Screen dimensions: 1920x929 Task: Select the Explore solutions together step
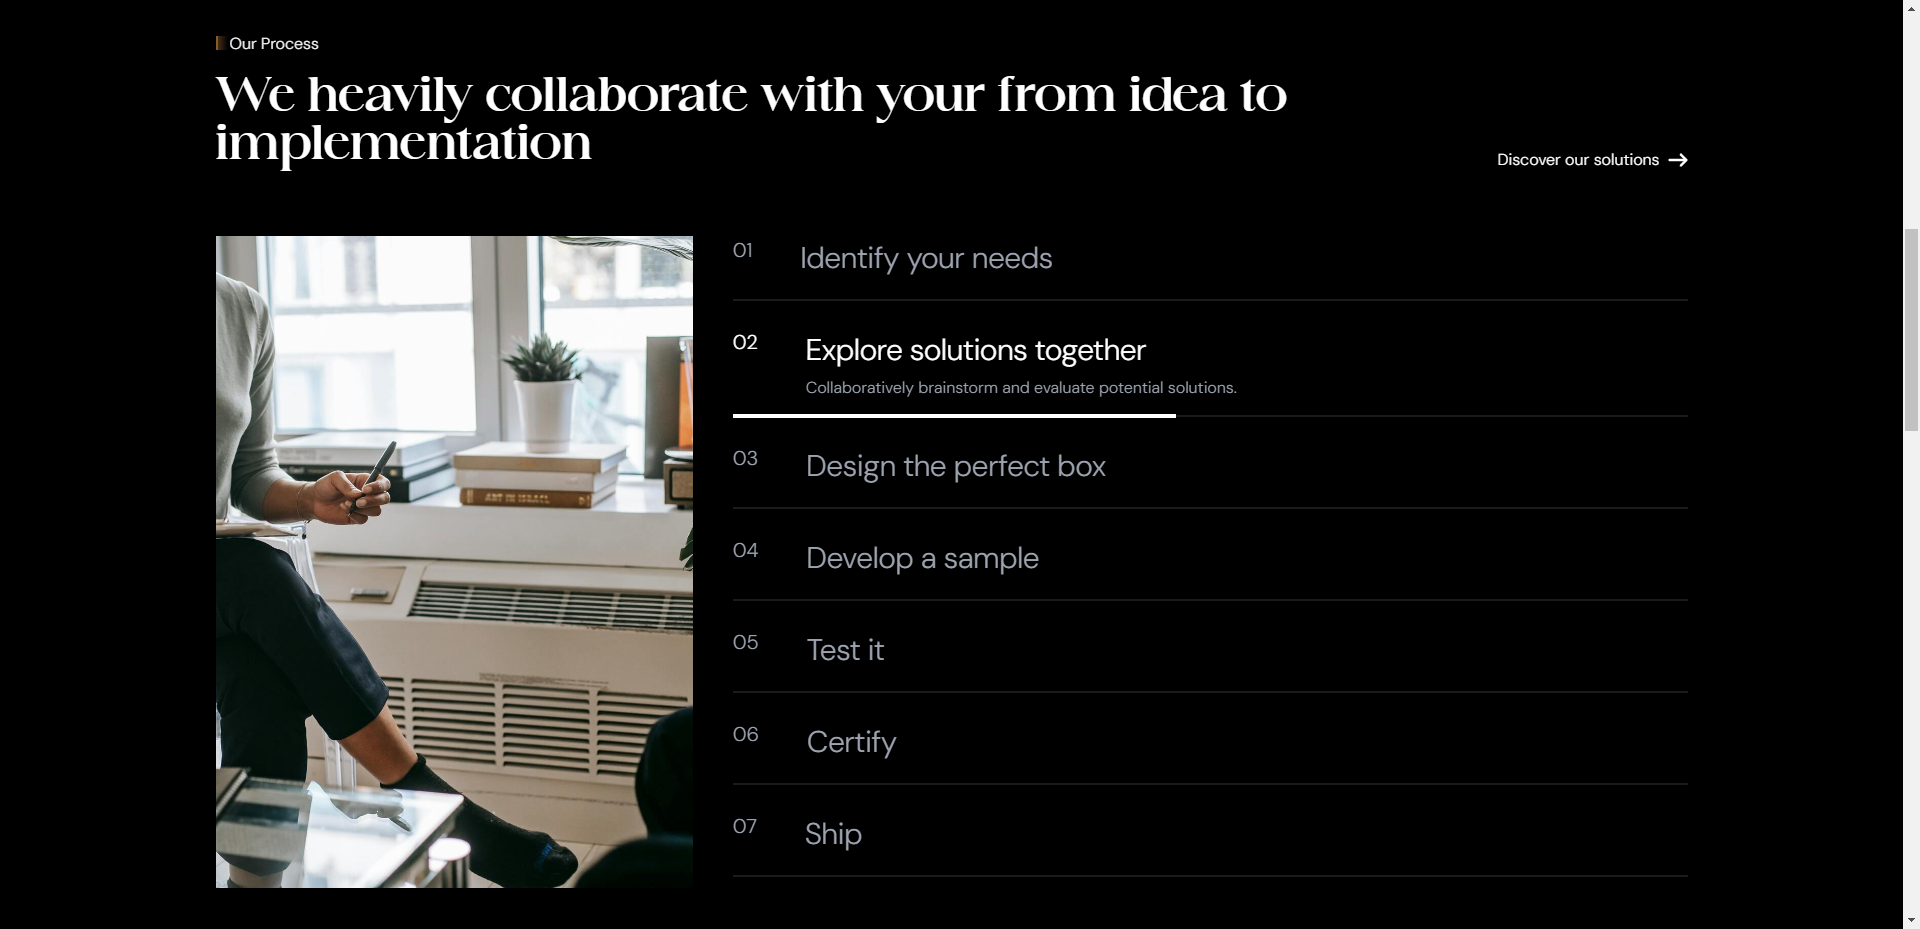point(975,351)
